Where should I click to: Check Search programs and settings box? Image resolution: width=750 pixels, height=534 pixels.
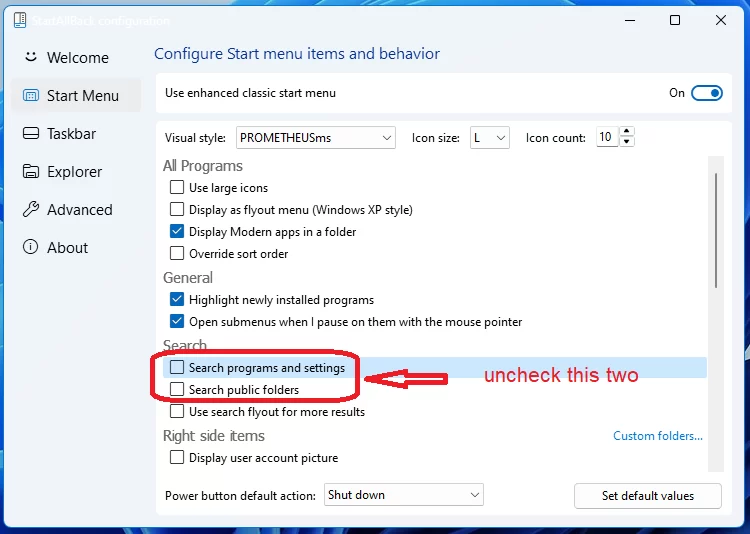tap(177, 368)
